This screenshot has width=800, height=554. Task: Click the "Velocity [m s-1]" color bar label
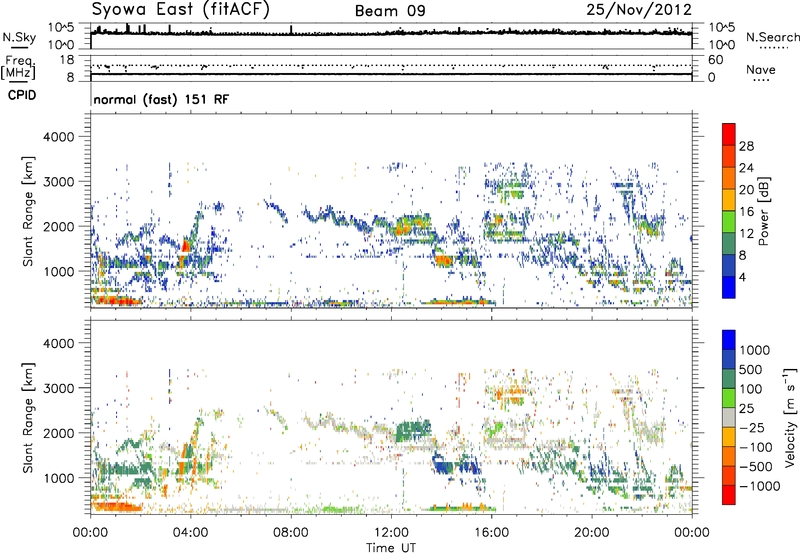[791, 417]
